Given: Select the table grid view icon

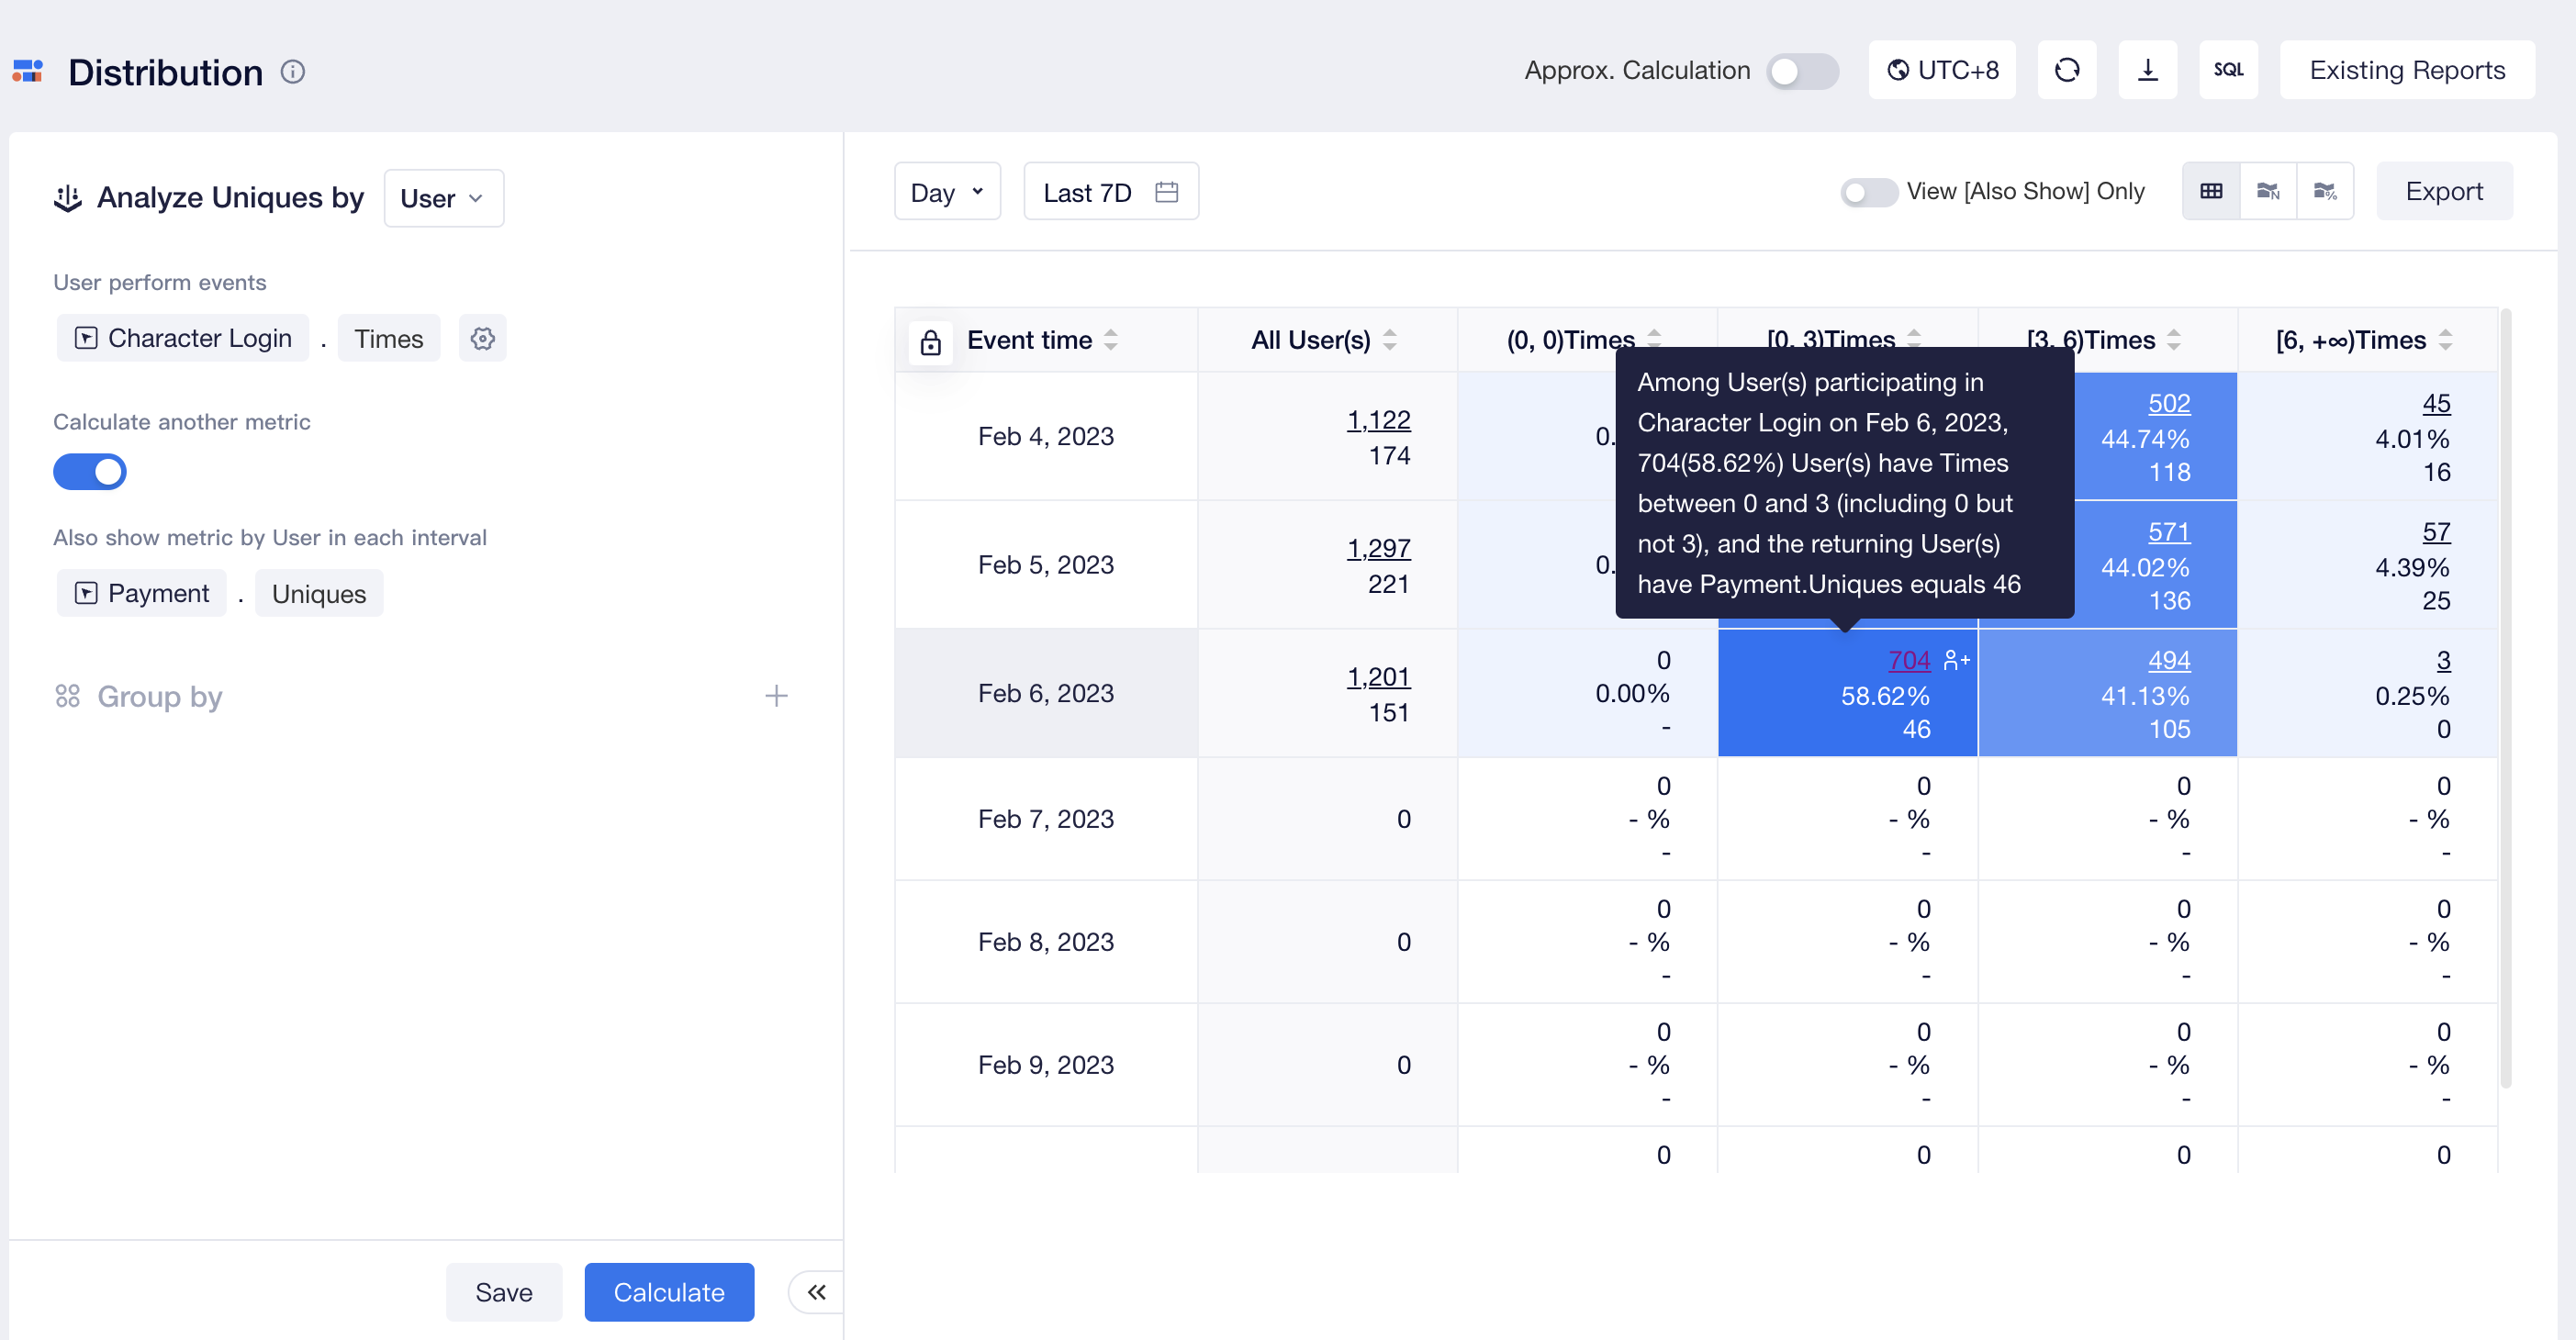Looking at the screenshot, I should tap(2211, 191).
